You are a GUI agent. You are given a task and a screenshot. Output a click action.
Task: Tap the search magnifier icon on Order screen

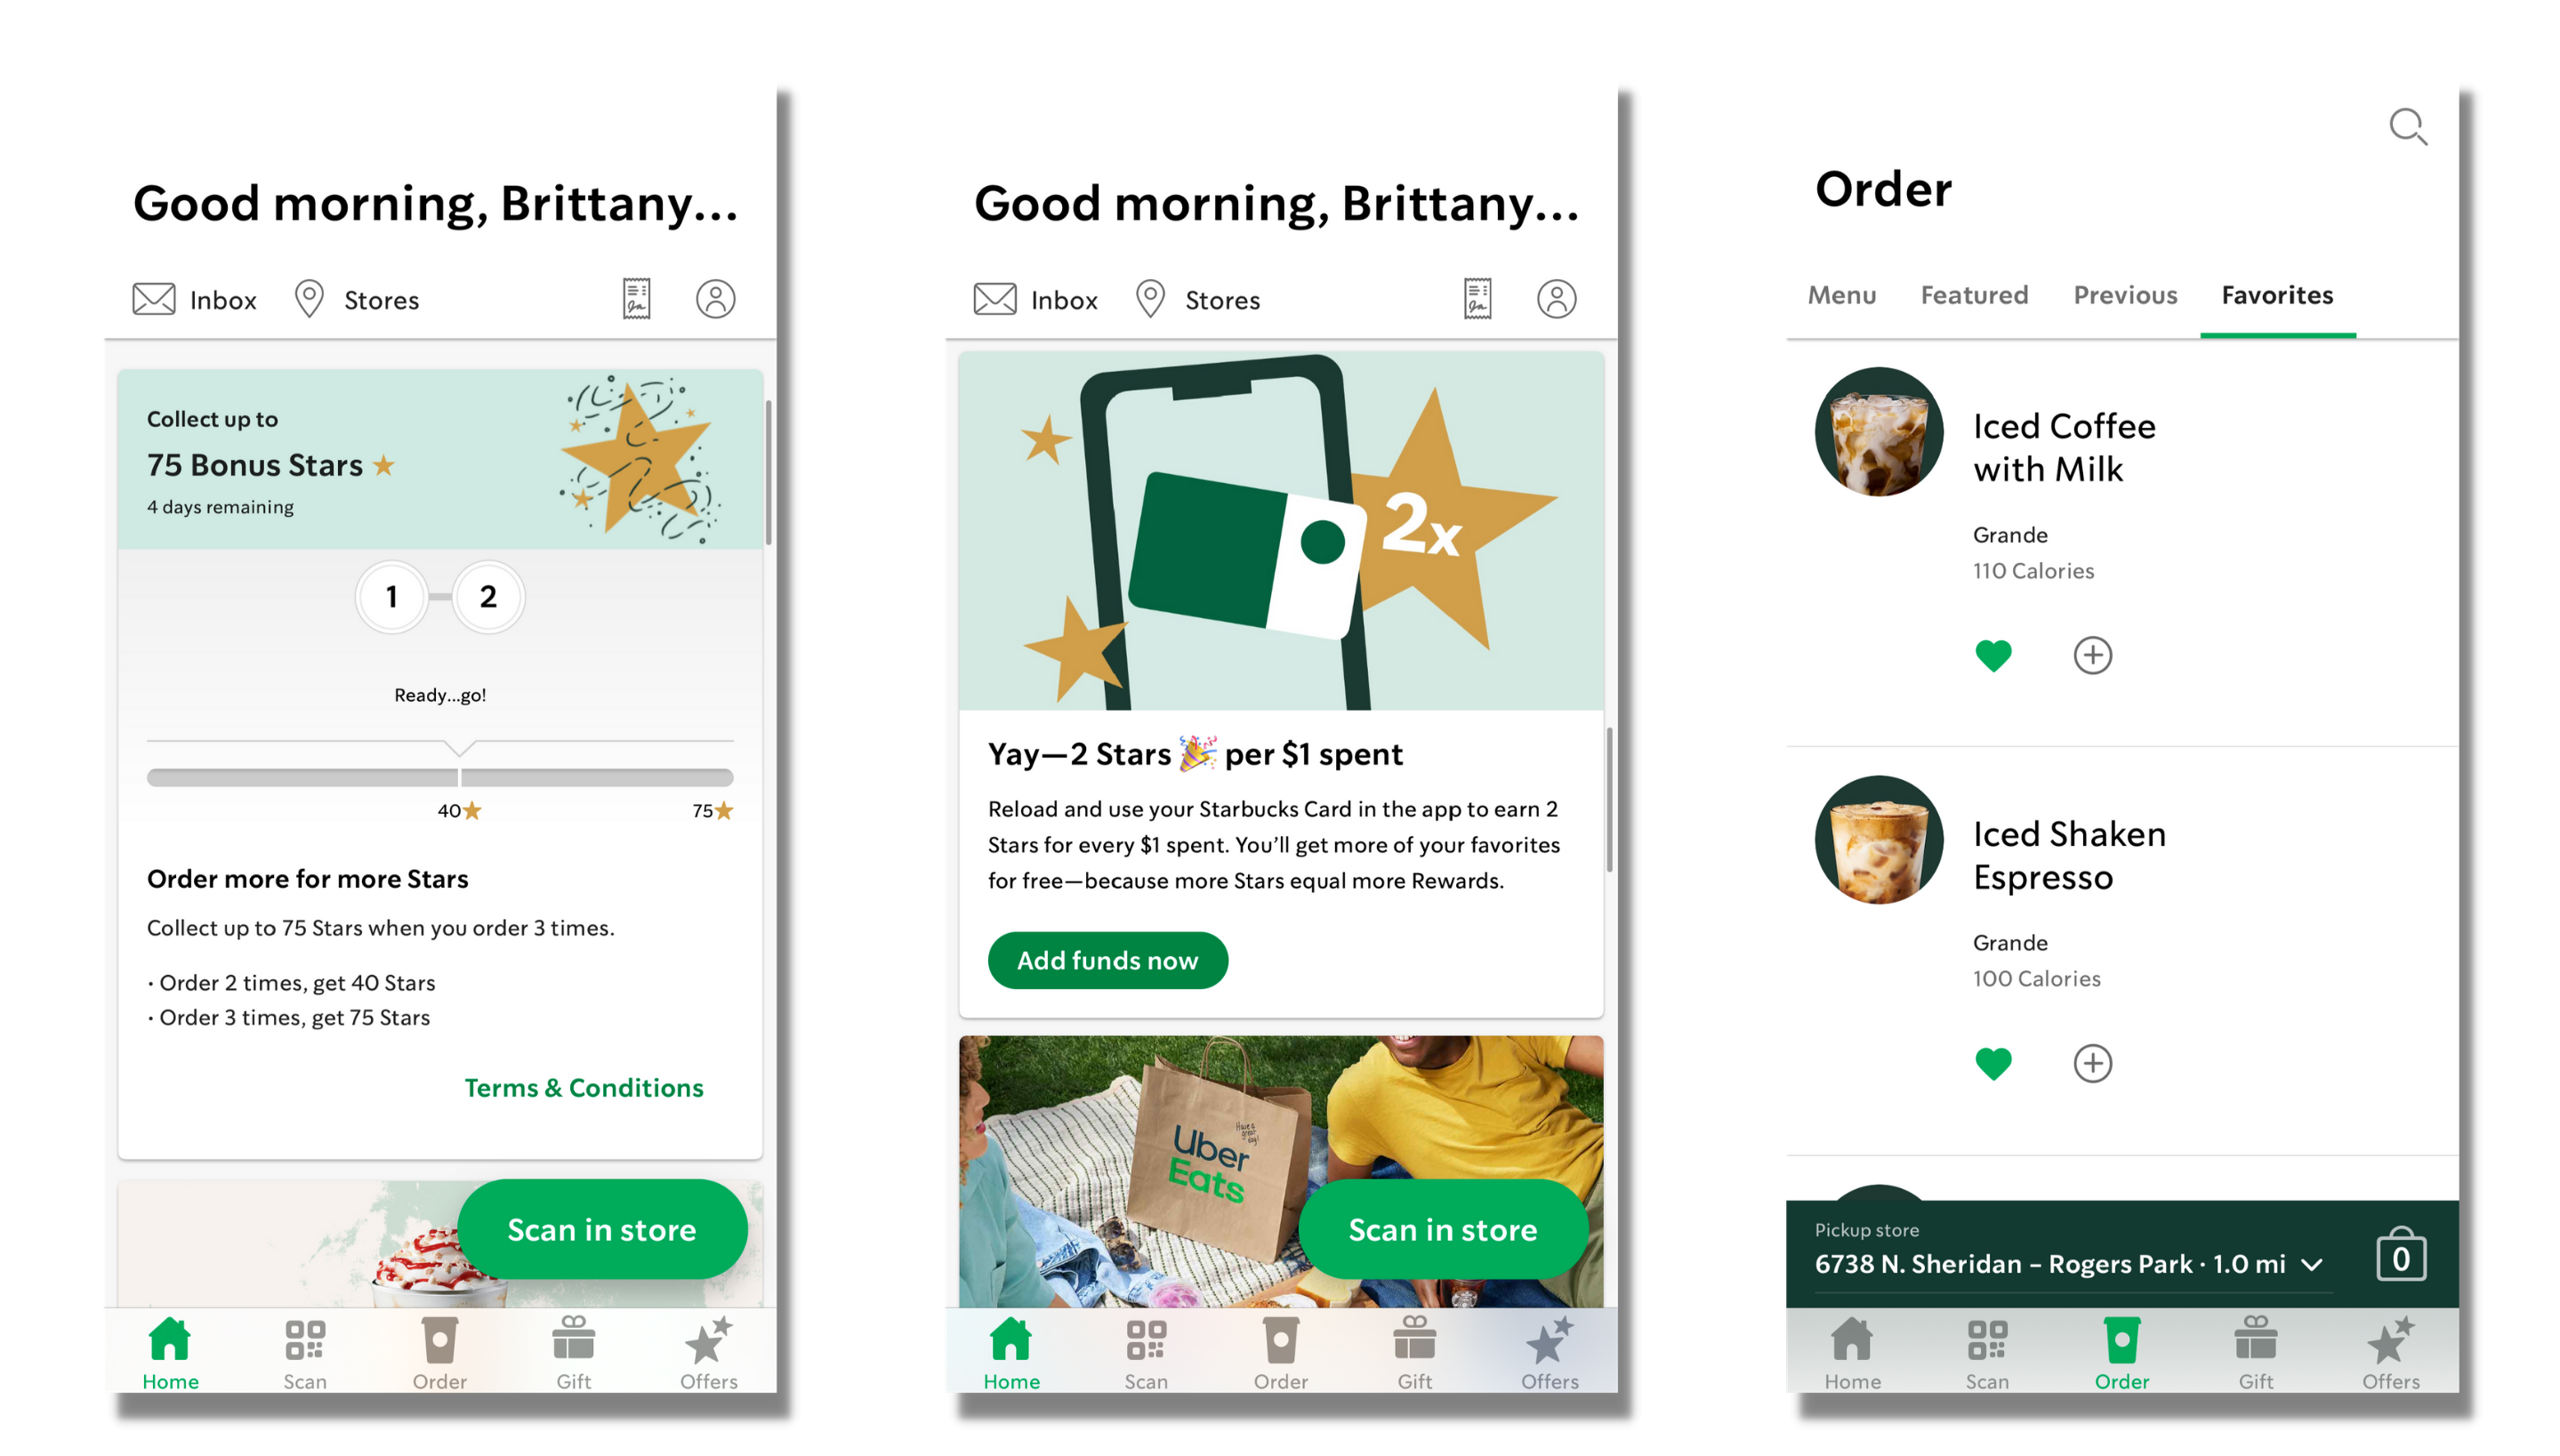click(2409, 126)
